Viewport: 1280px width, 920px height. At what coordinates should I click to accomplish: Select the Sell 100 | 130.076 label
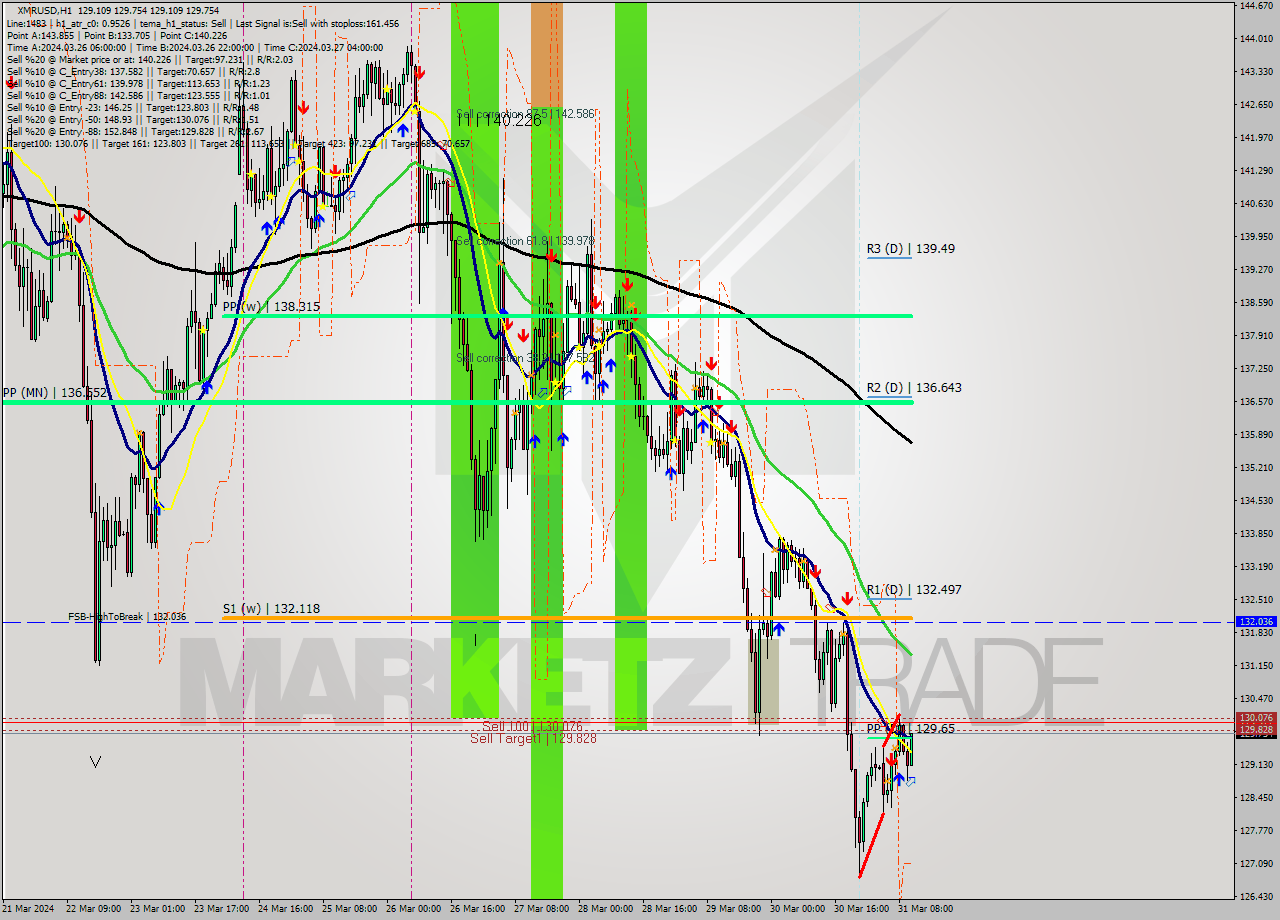coord(532,726)
